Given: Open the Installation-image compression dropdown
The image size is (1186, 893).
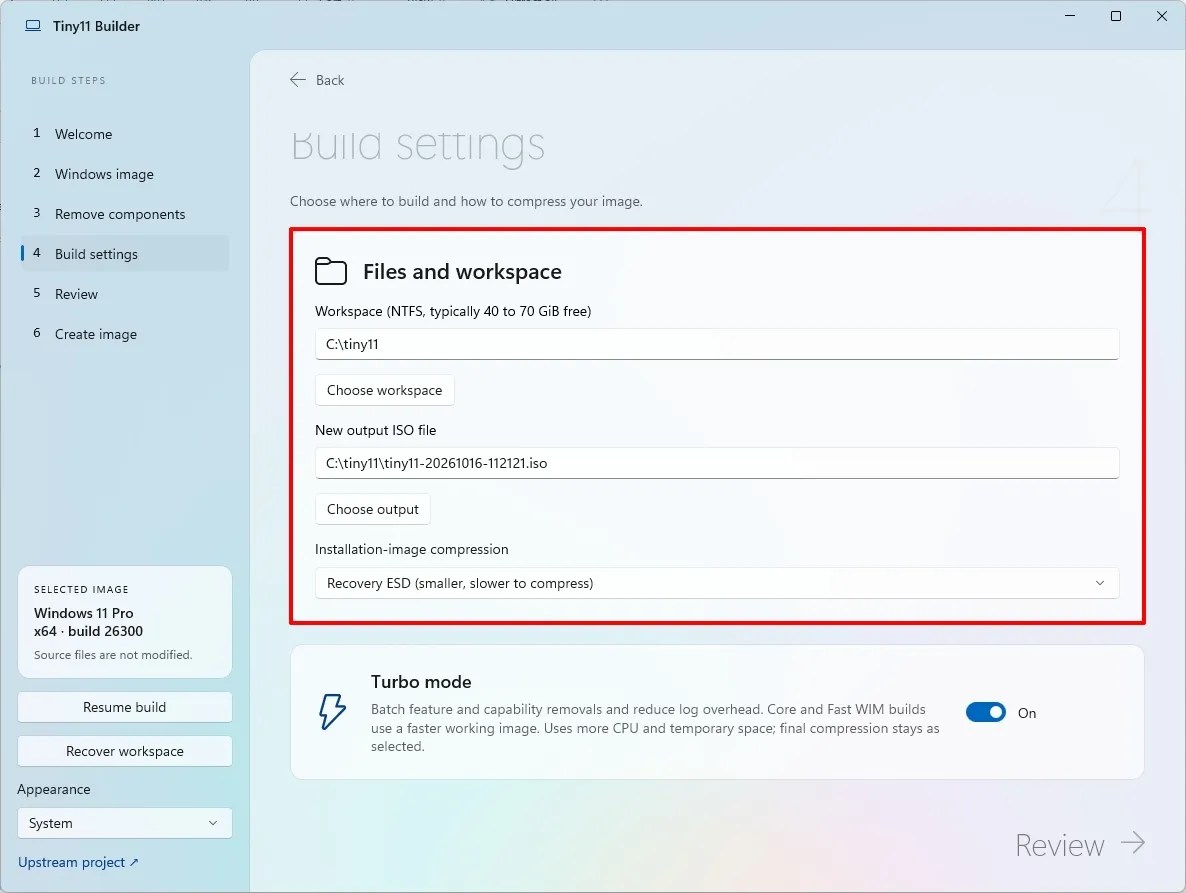Looking at the screenshot, I should [x=716, y=583].
